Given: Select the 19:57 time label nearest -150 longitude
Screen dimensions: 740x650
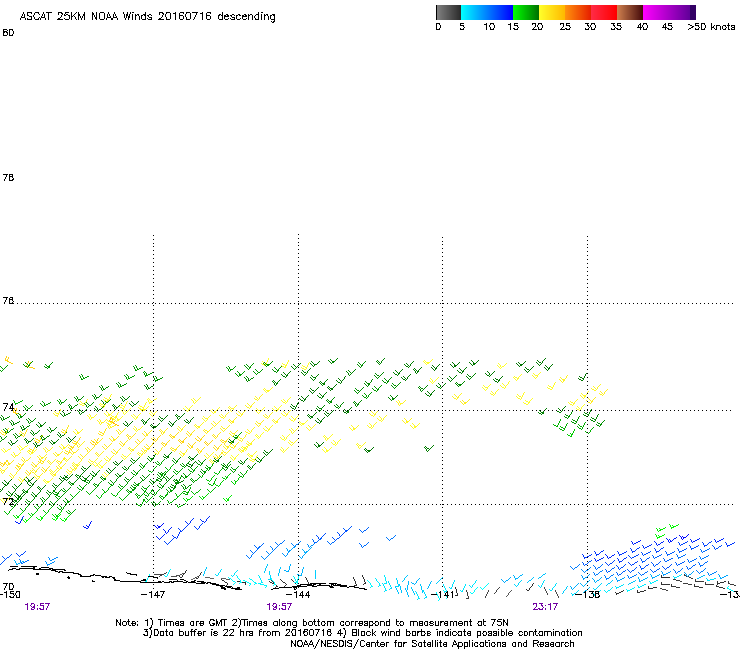Looking at the screenshot, I should pyautogui.click(x=37, y=607).
